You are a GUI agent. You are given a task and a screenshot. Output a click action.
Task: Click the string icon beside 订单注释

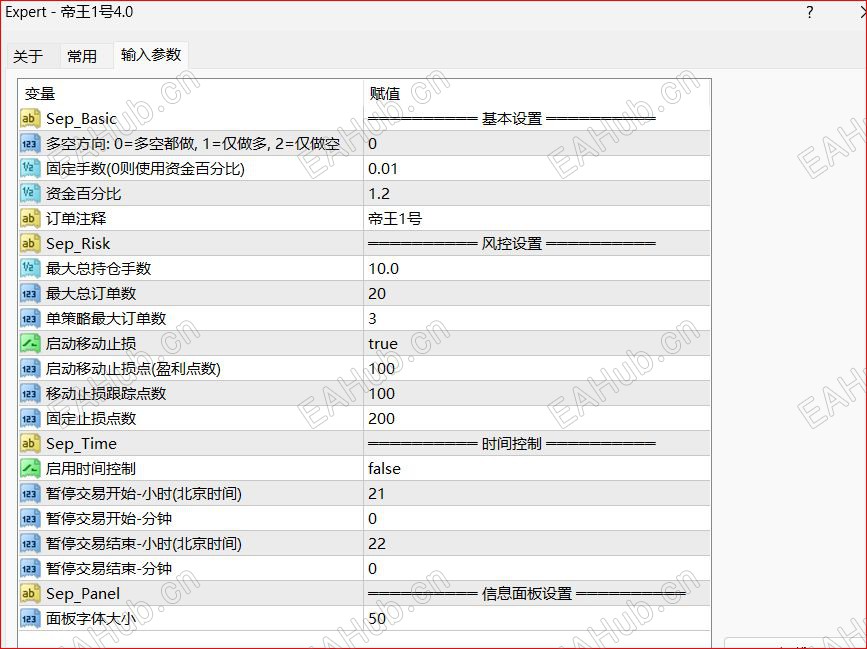coord(30,218)
